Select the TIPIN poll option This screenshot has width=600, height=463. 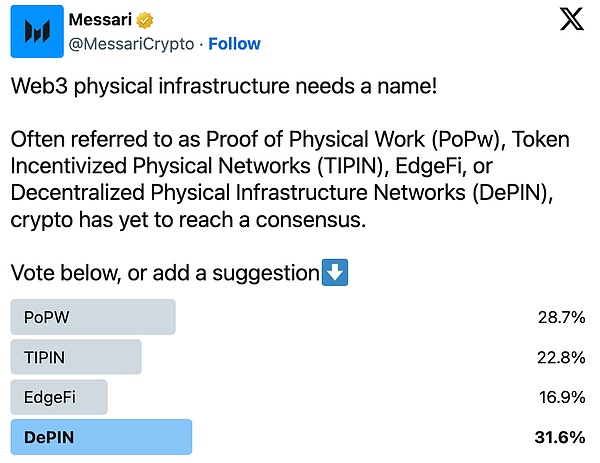[x=76, y=357]
